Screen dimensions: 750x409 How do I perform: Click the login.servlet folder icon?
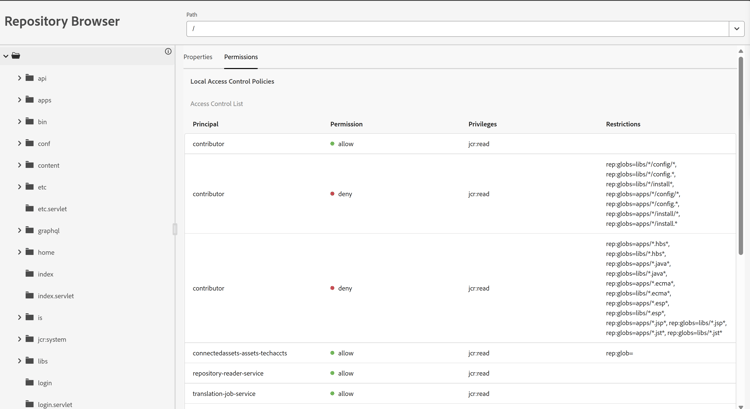[x=30, y=404]
